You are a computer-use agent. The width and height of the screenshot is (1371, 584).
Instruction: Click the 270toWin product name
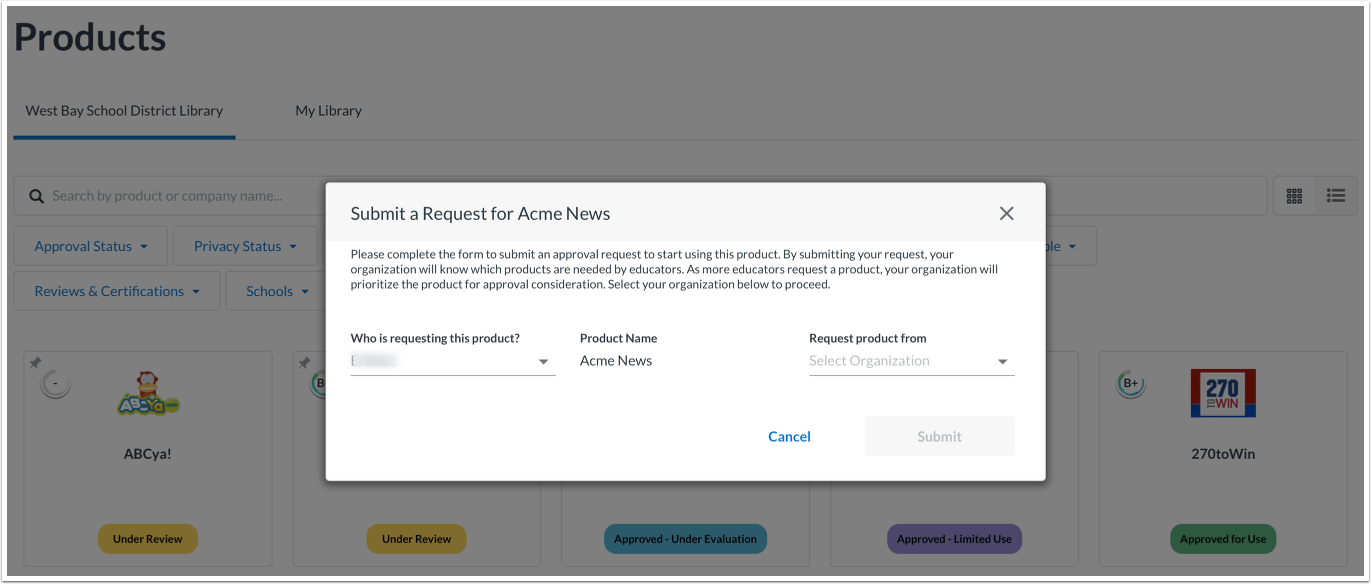1223,453
